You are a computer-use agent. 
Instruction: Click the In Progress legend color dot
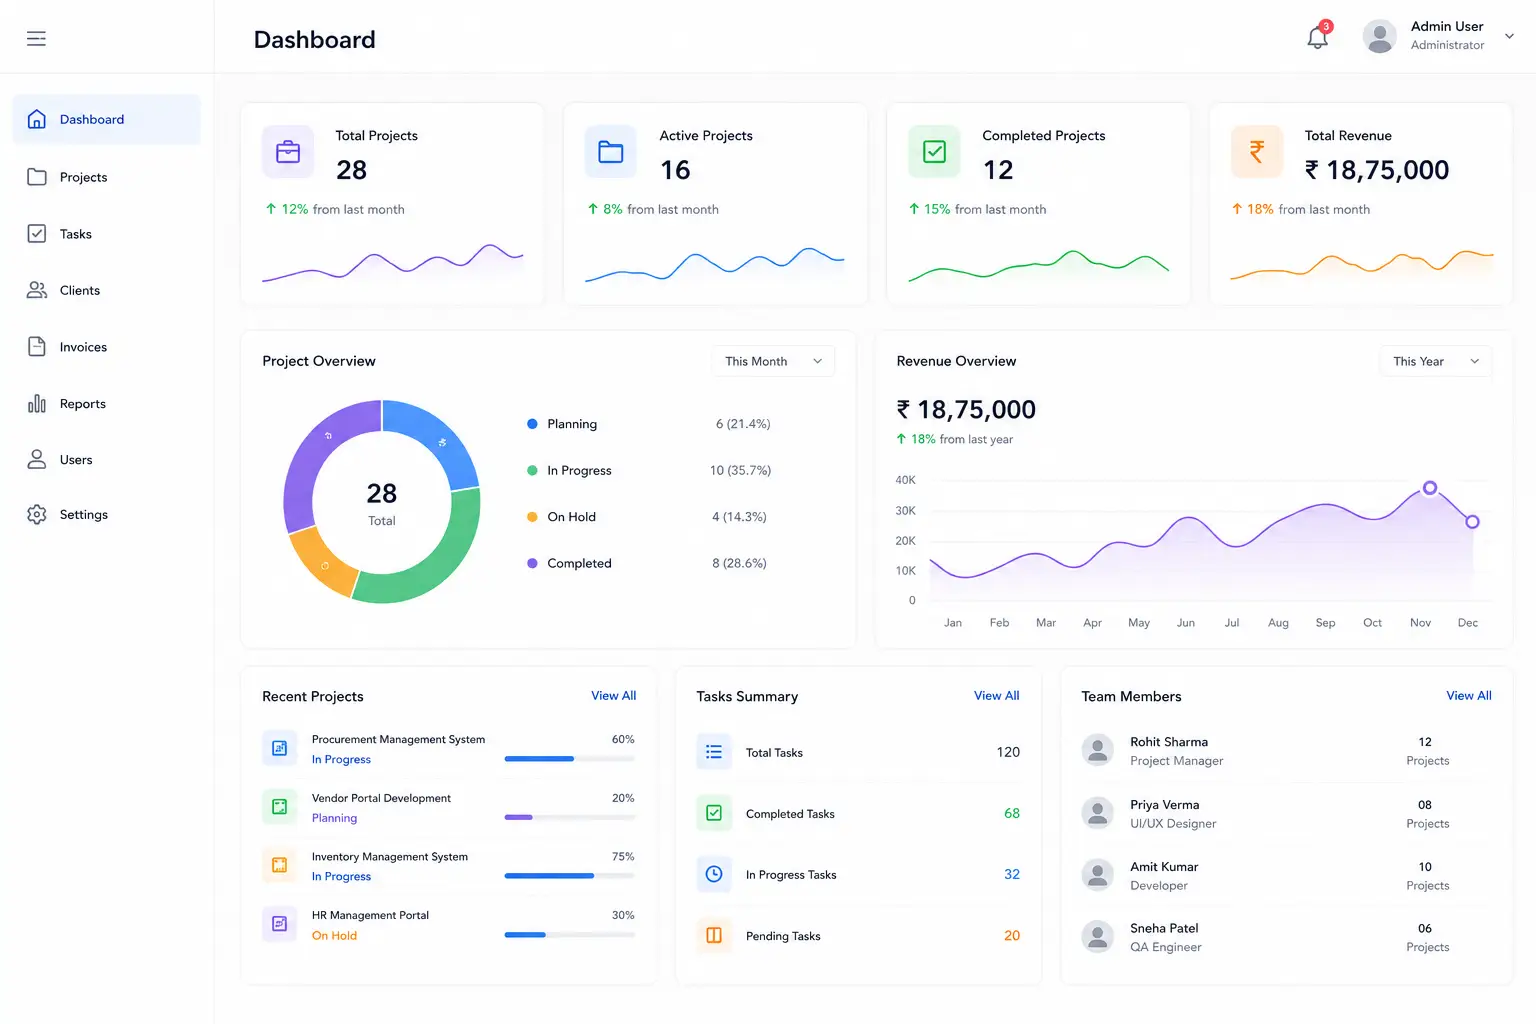[532, 470]
